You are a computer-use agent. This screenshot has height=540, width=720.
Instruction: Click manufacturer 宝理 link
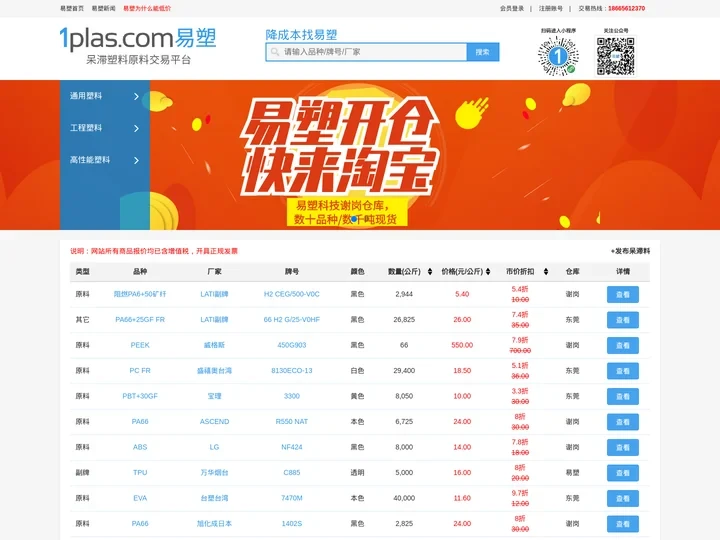[214, 396]
